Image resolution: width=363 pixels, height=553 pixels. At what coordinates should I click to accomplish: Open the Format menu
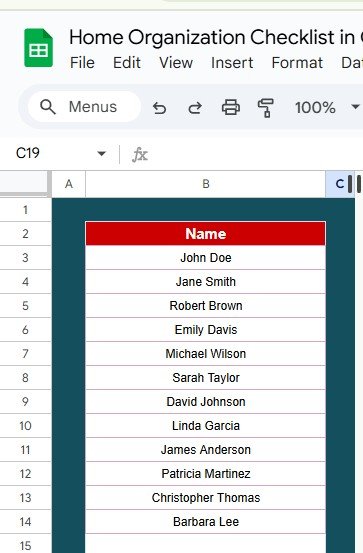pyautogui.click(x=297, y=63)
